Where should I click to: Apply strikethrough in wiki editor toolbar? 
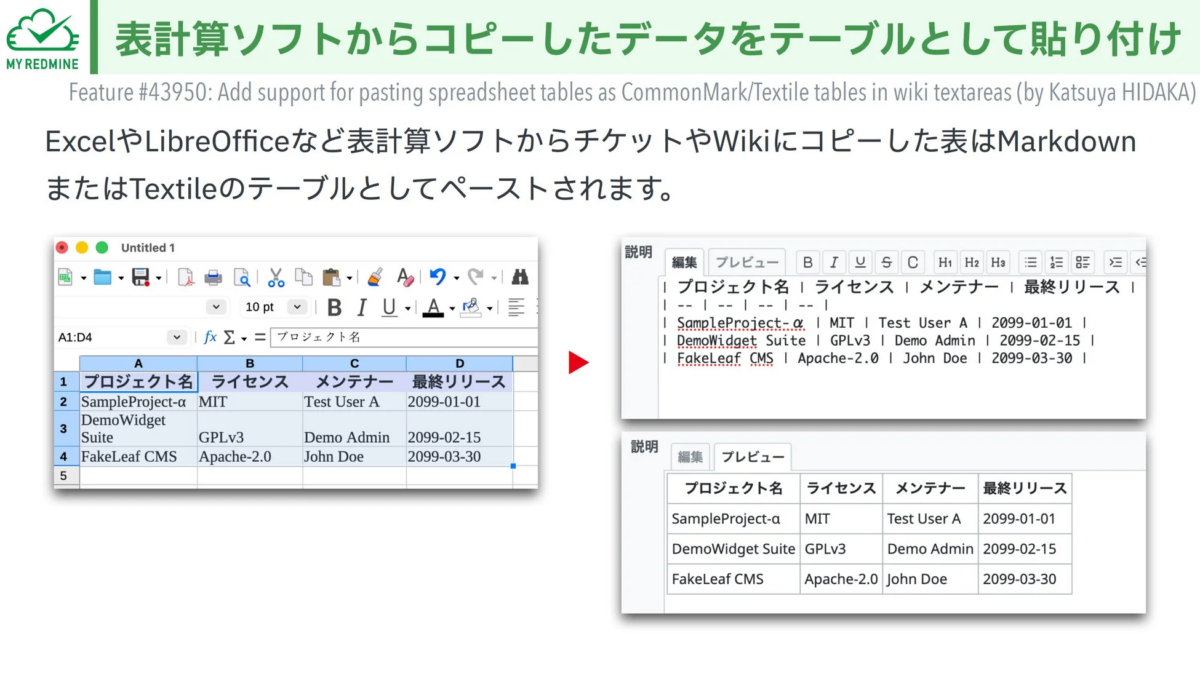pyautogui.click(x=886, y=262)
